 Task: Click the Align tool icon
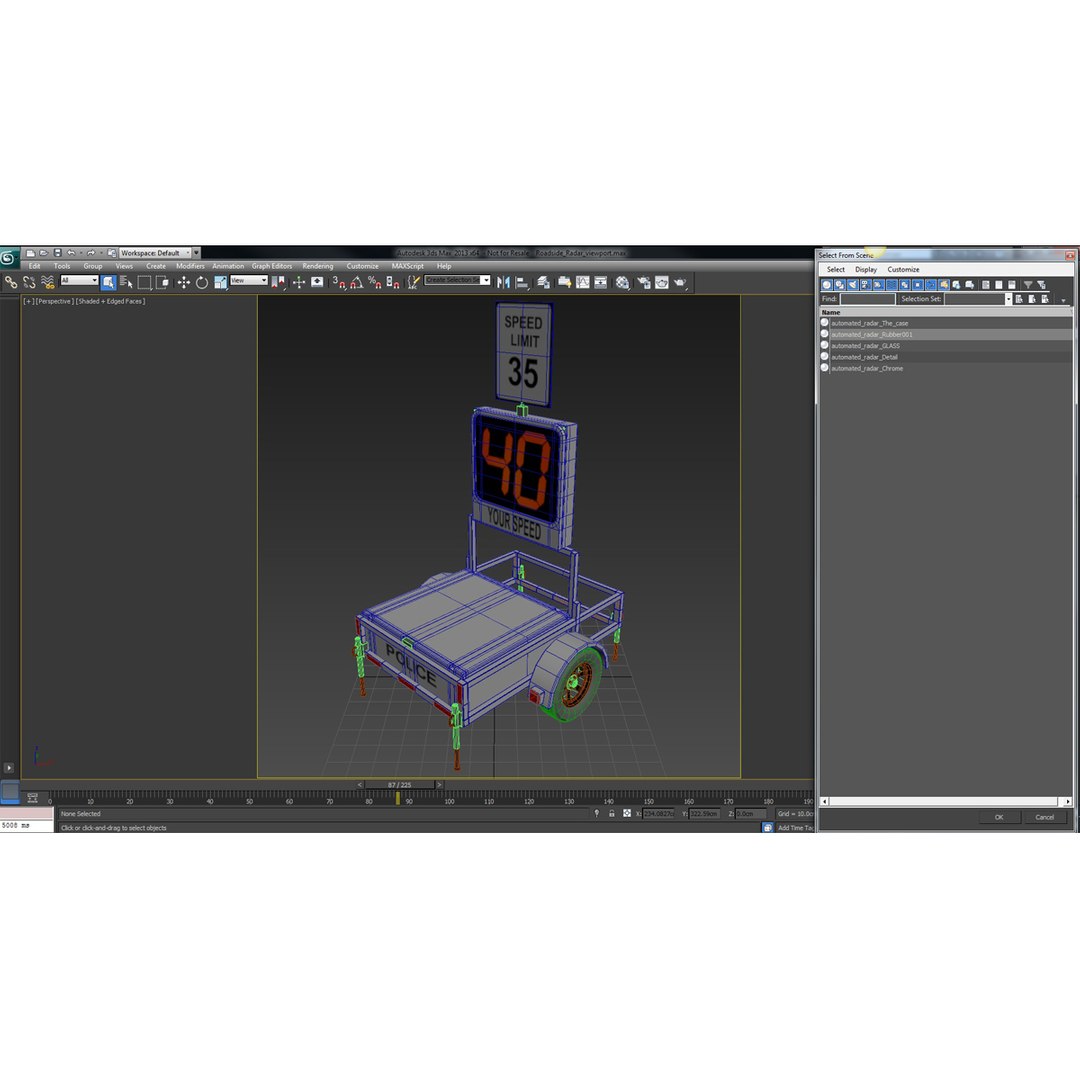point(522,282)
